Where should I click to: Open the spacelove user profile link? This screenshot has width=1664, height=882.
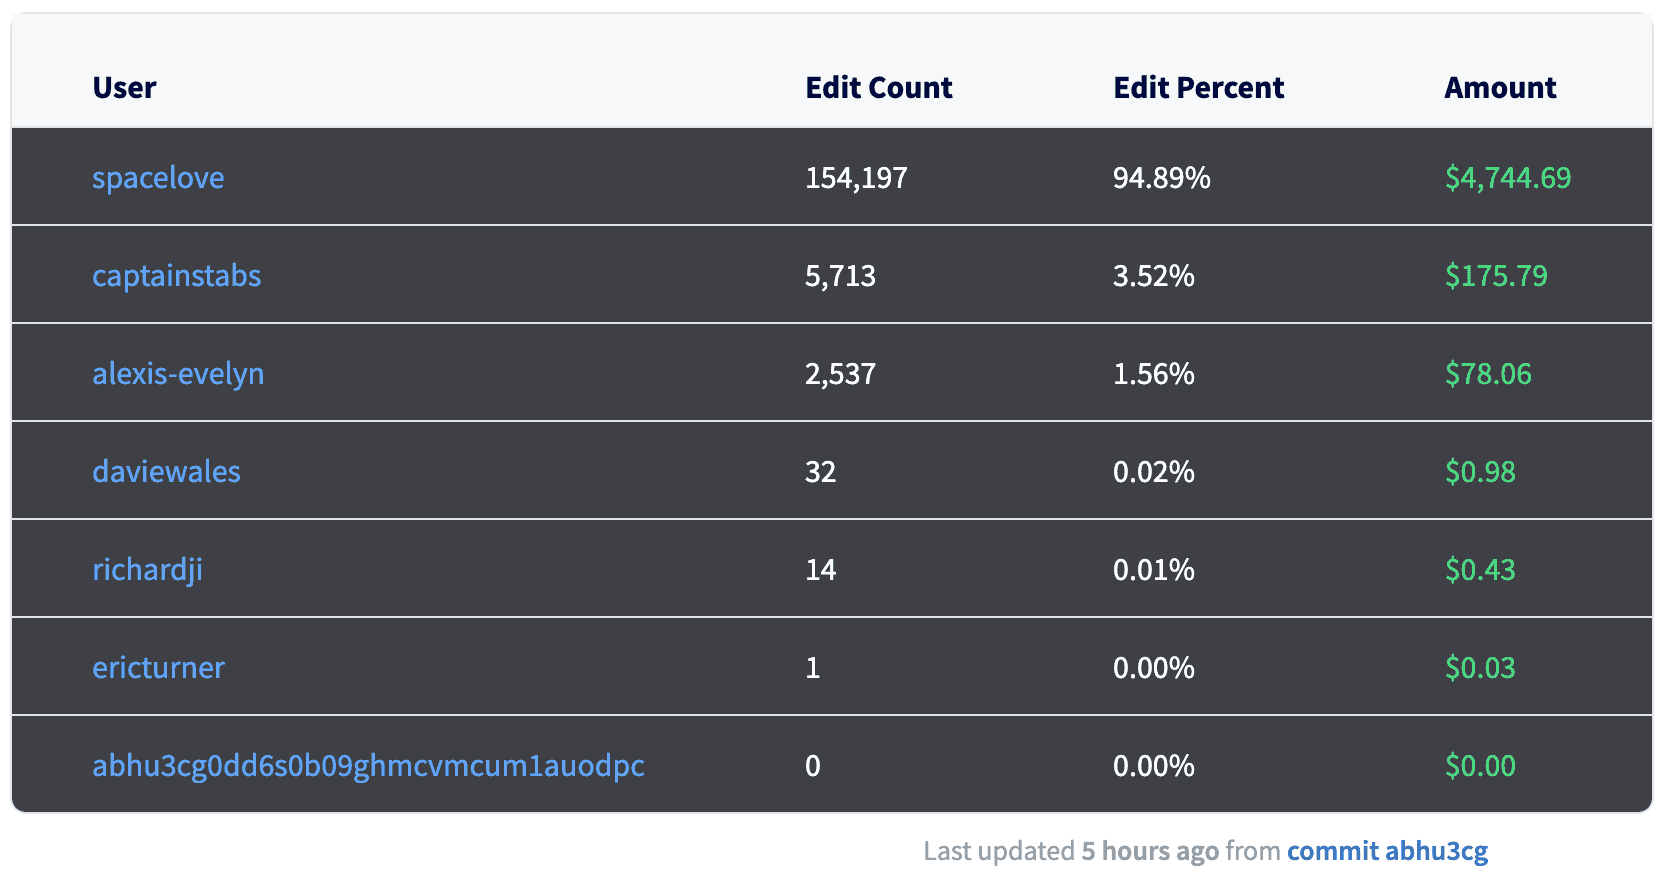coord(158,178)
